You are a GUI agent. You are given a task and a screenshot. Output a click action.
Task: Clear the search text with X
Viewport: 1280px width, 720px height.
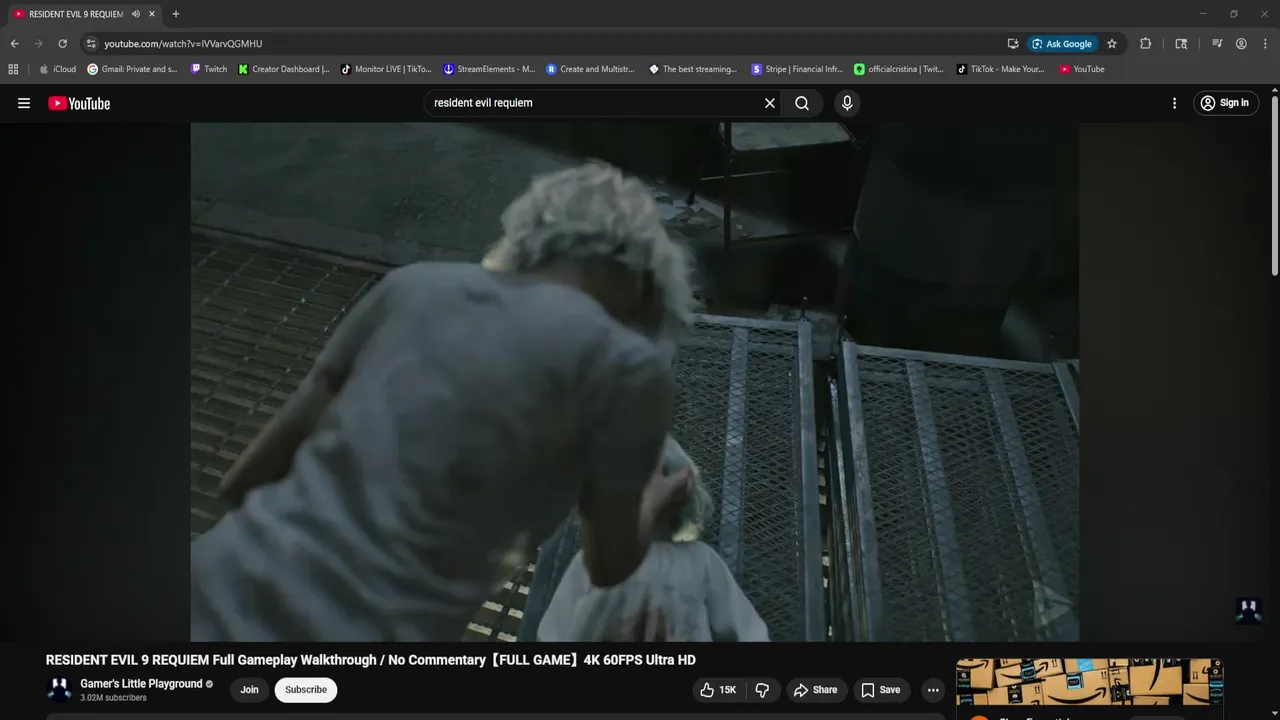770,103
